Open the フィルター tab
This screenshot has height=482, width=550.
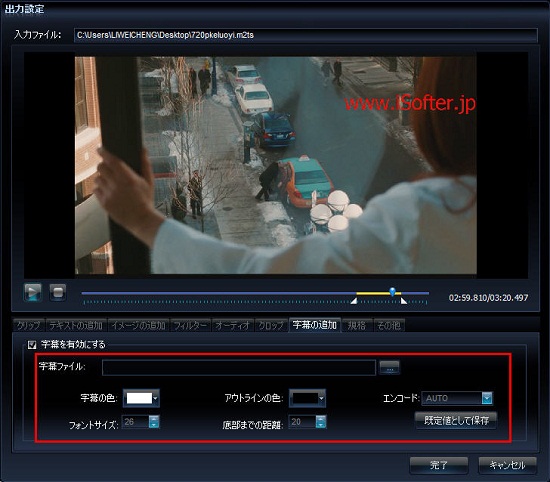[x=190, y=326]
